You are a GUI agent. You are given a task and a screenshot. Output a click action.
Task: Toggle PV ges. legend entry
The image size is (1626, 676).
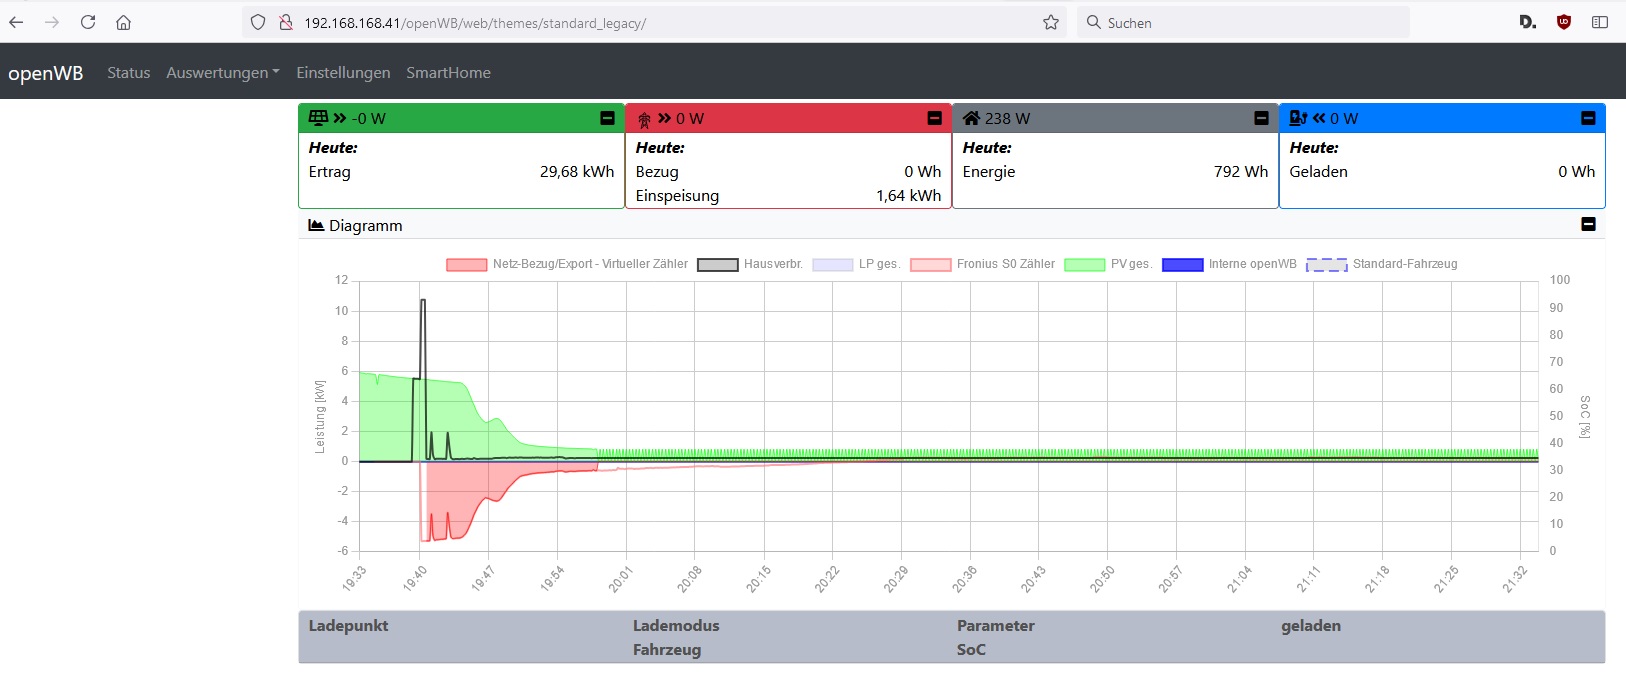1108,264
